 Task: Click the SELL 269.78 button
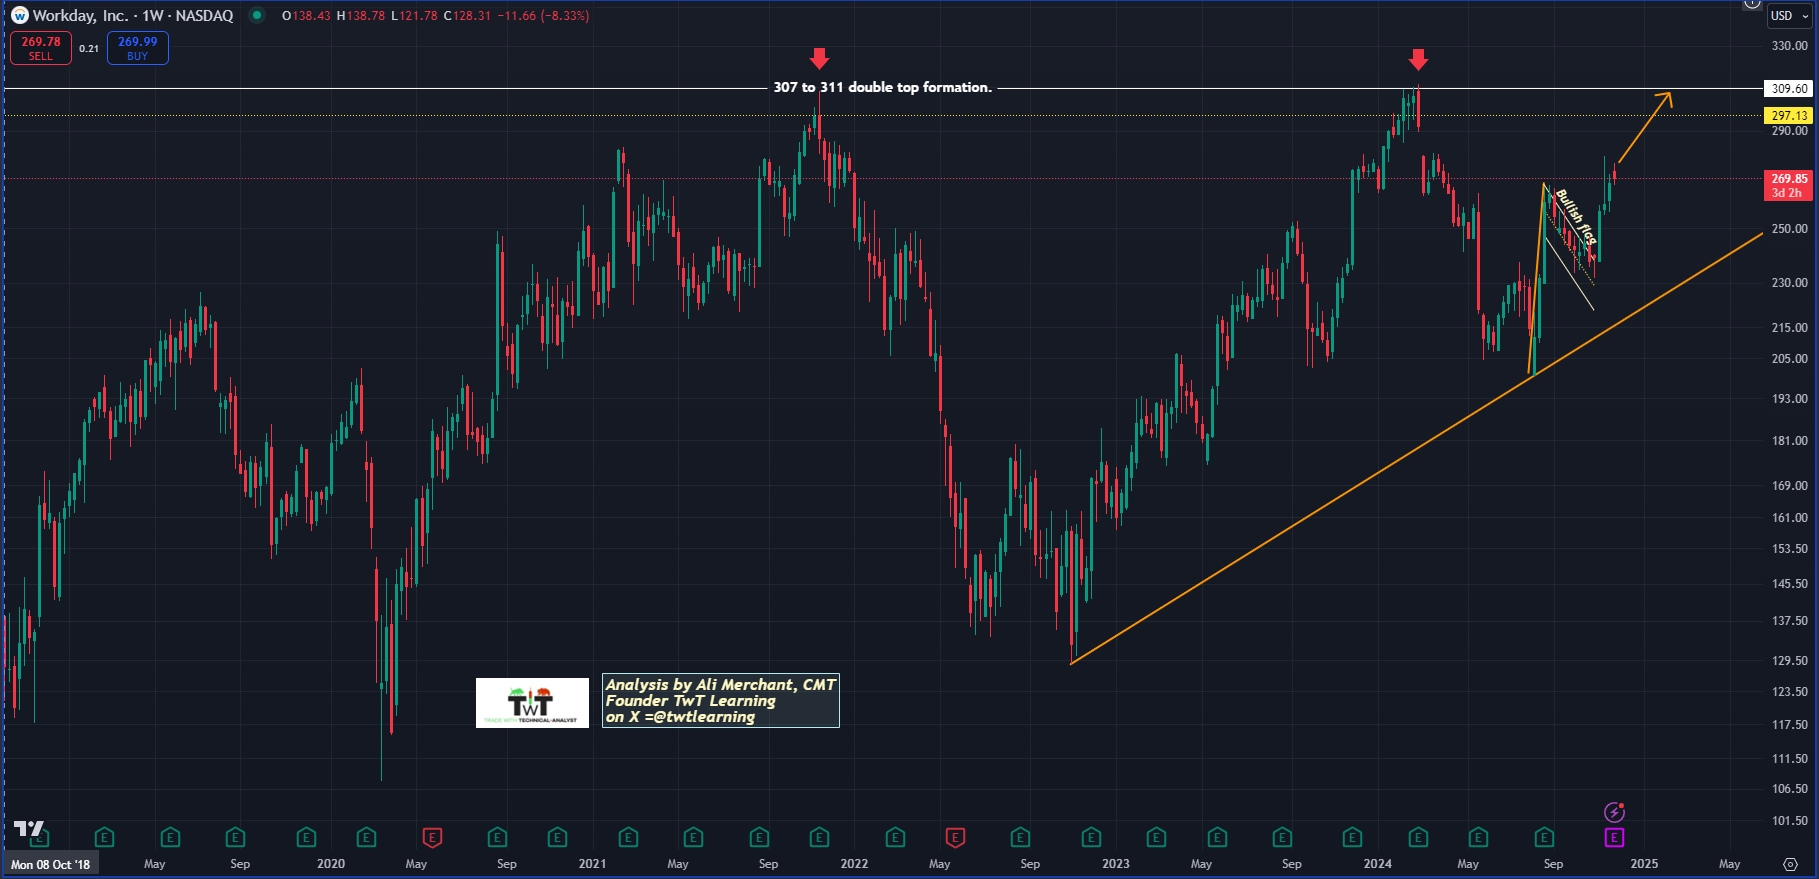41,48
